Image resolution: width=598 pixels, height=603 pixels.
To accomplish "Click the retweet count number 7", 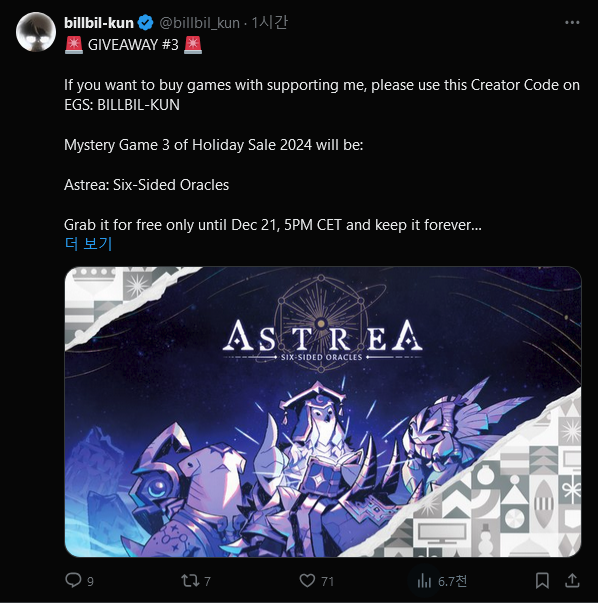I will [x=207, y=581].
